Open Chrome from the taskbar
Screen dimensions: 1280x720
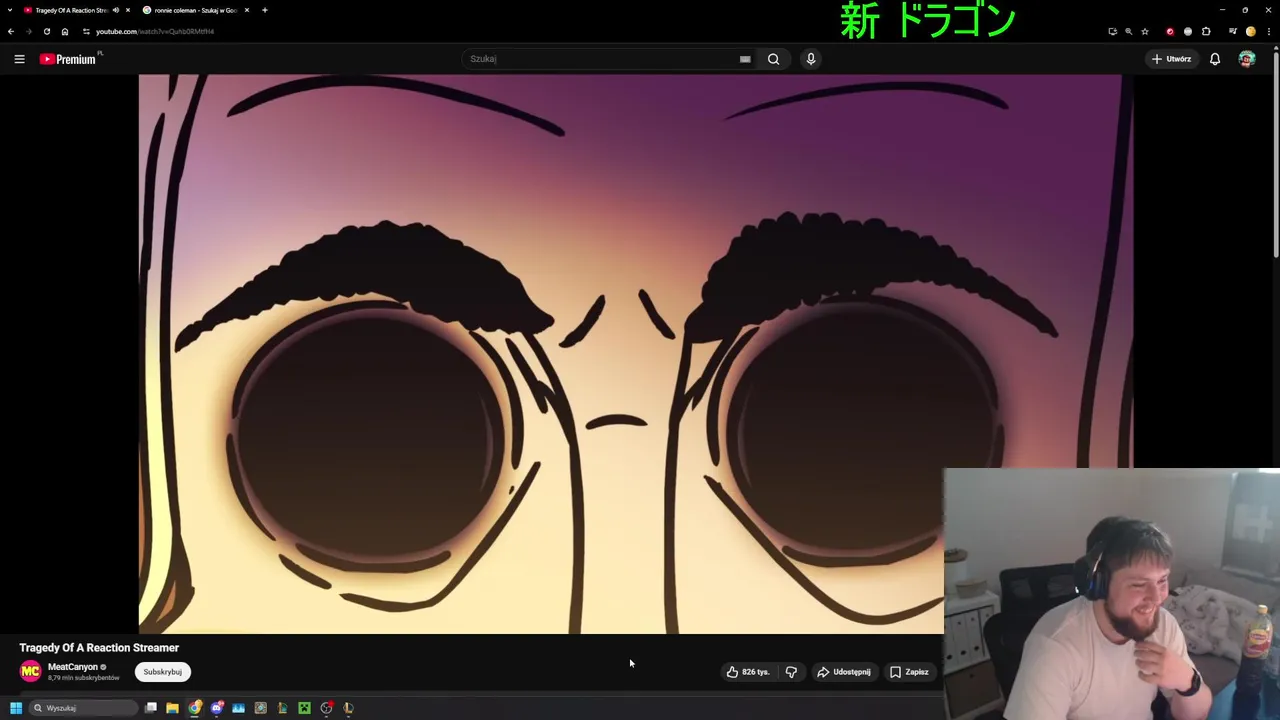(194, 708)
